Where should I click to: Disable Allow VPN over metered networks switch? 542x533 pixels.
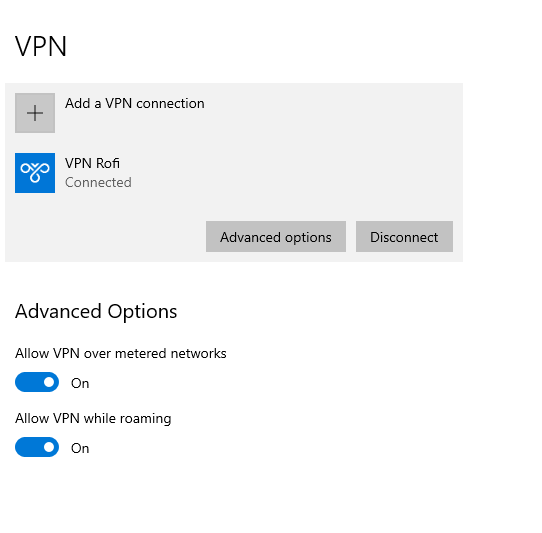(37, 382)
